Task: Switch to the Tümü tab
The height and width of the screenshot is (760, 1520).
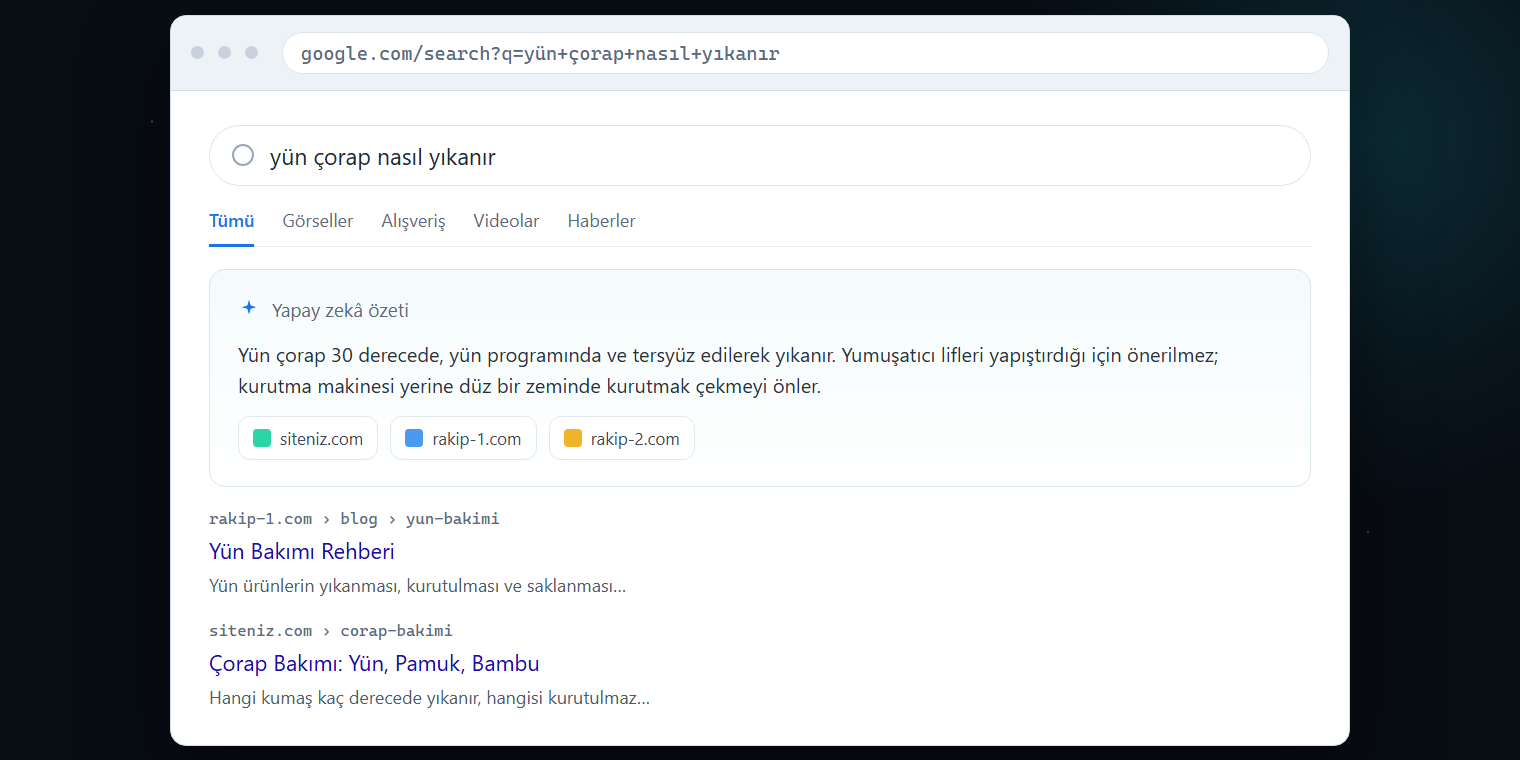Action: click(232, 221)
